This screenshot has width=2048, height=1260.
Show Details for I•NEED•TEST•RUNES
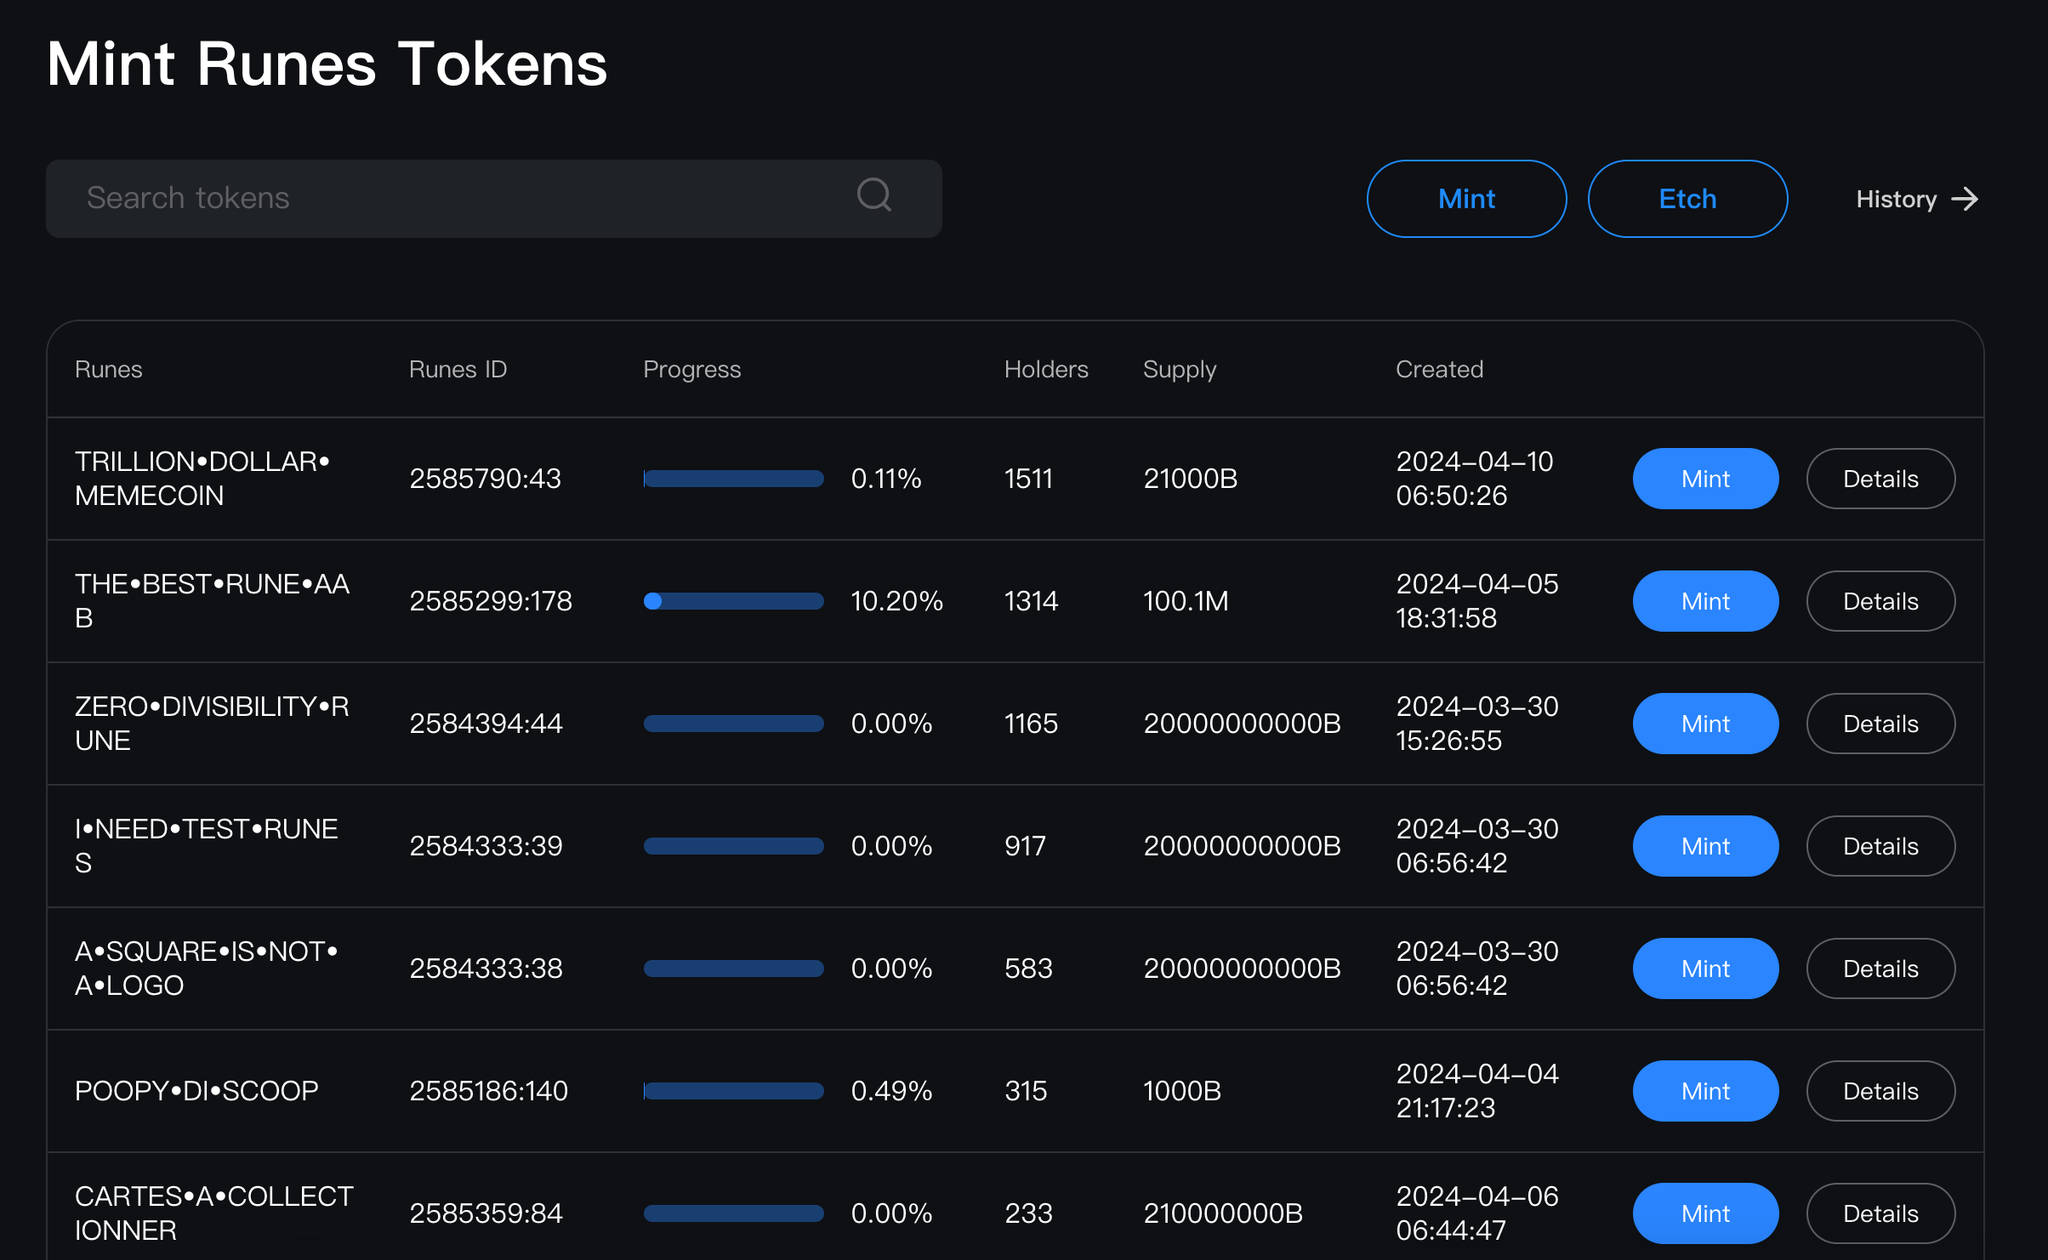pyautogui.click(x=1880, y=846)
